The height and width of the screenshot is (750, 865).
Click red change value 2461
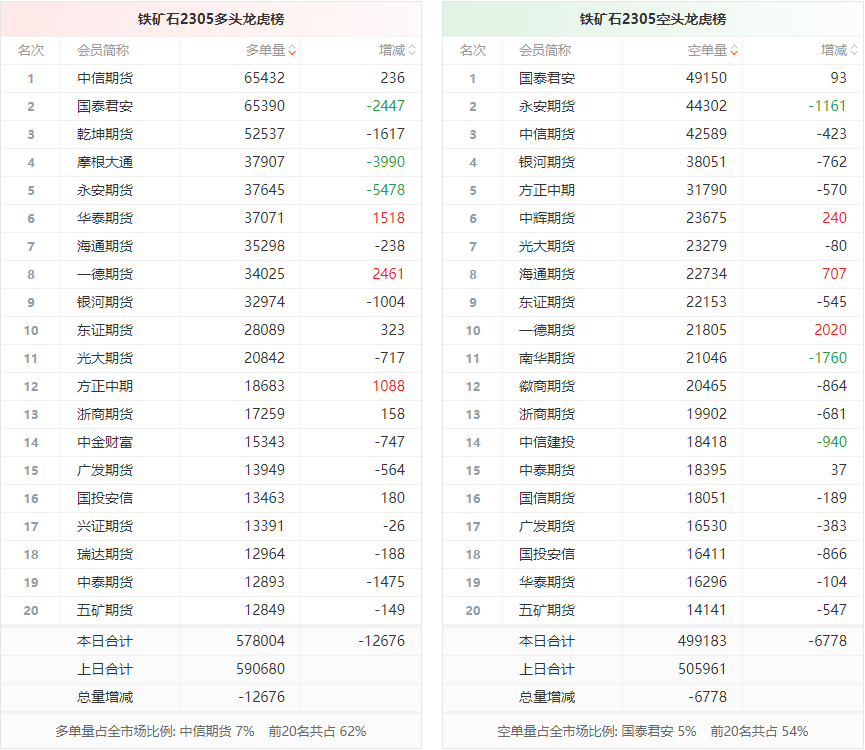388,274
